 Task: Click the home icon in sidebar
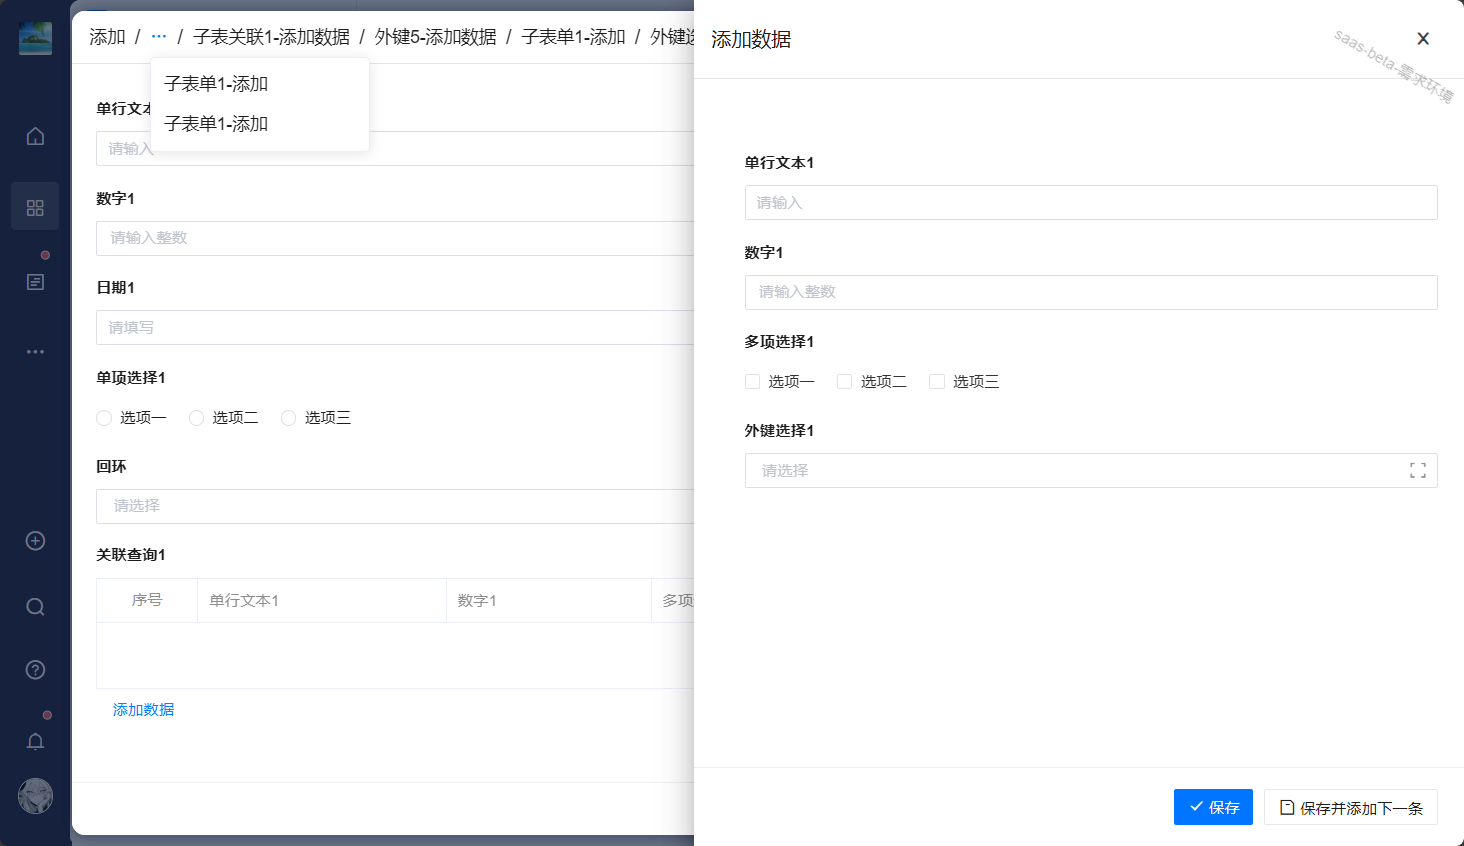pos(35,136)
